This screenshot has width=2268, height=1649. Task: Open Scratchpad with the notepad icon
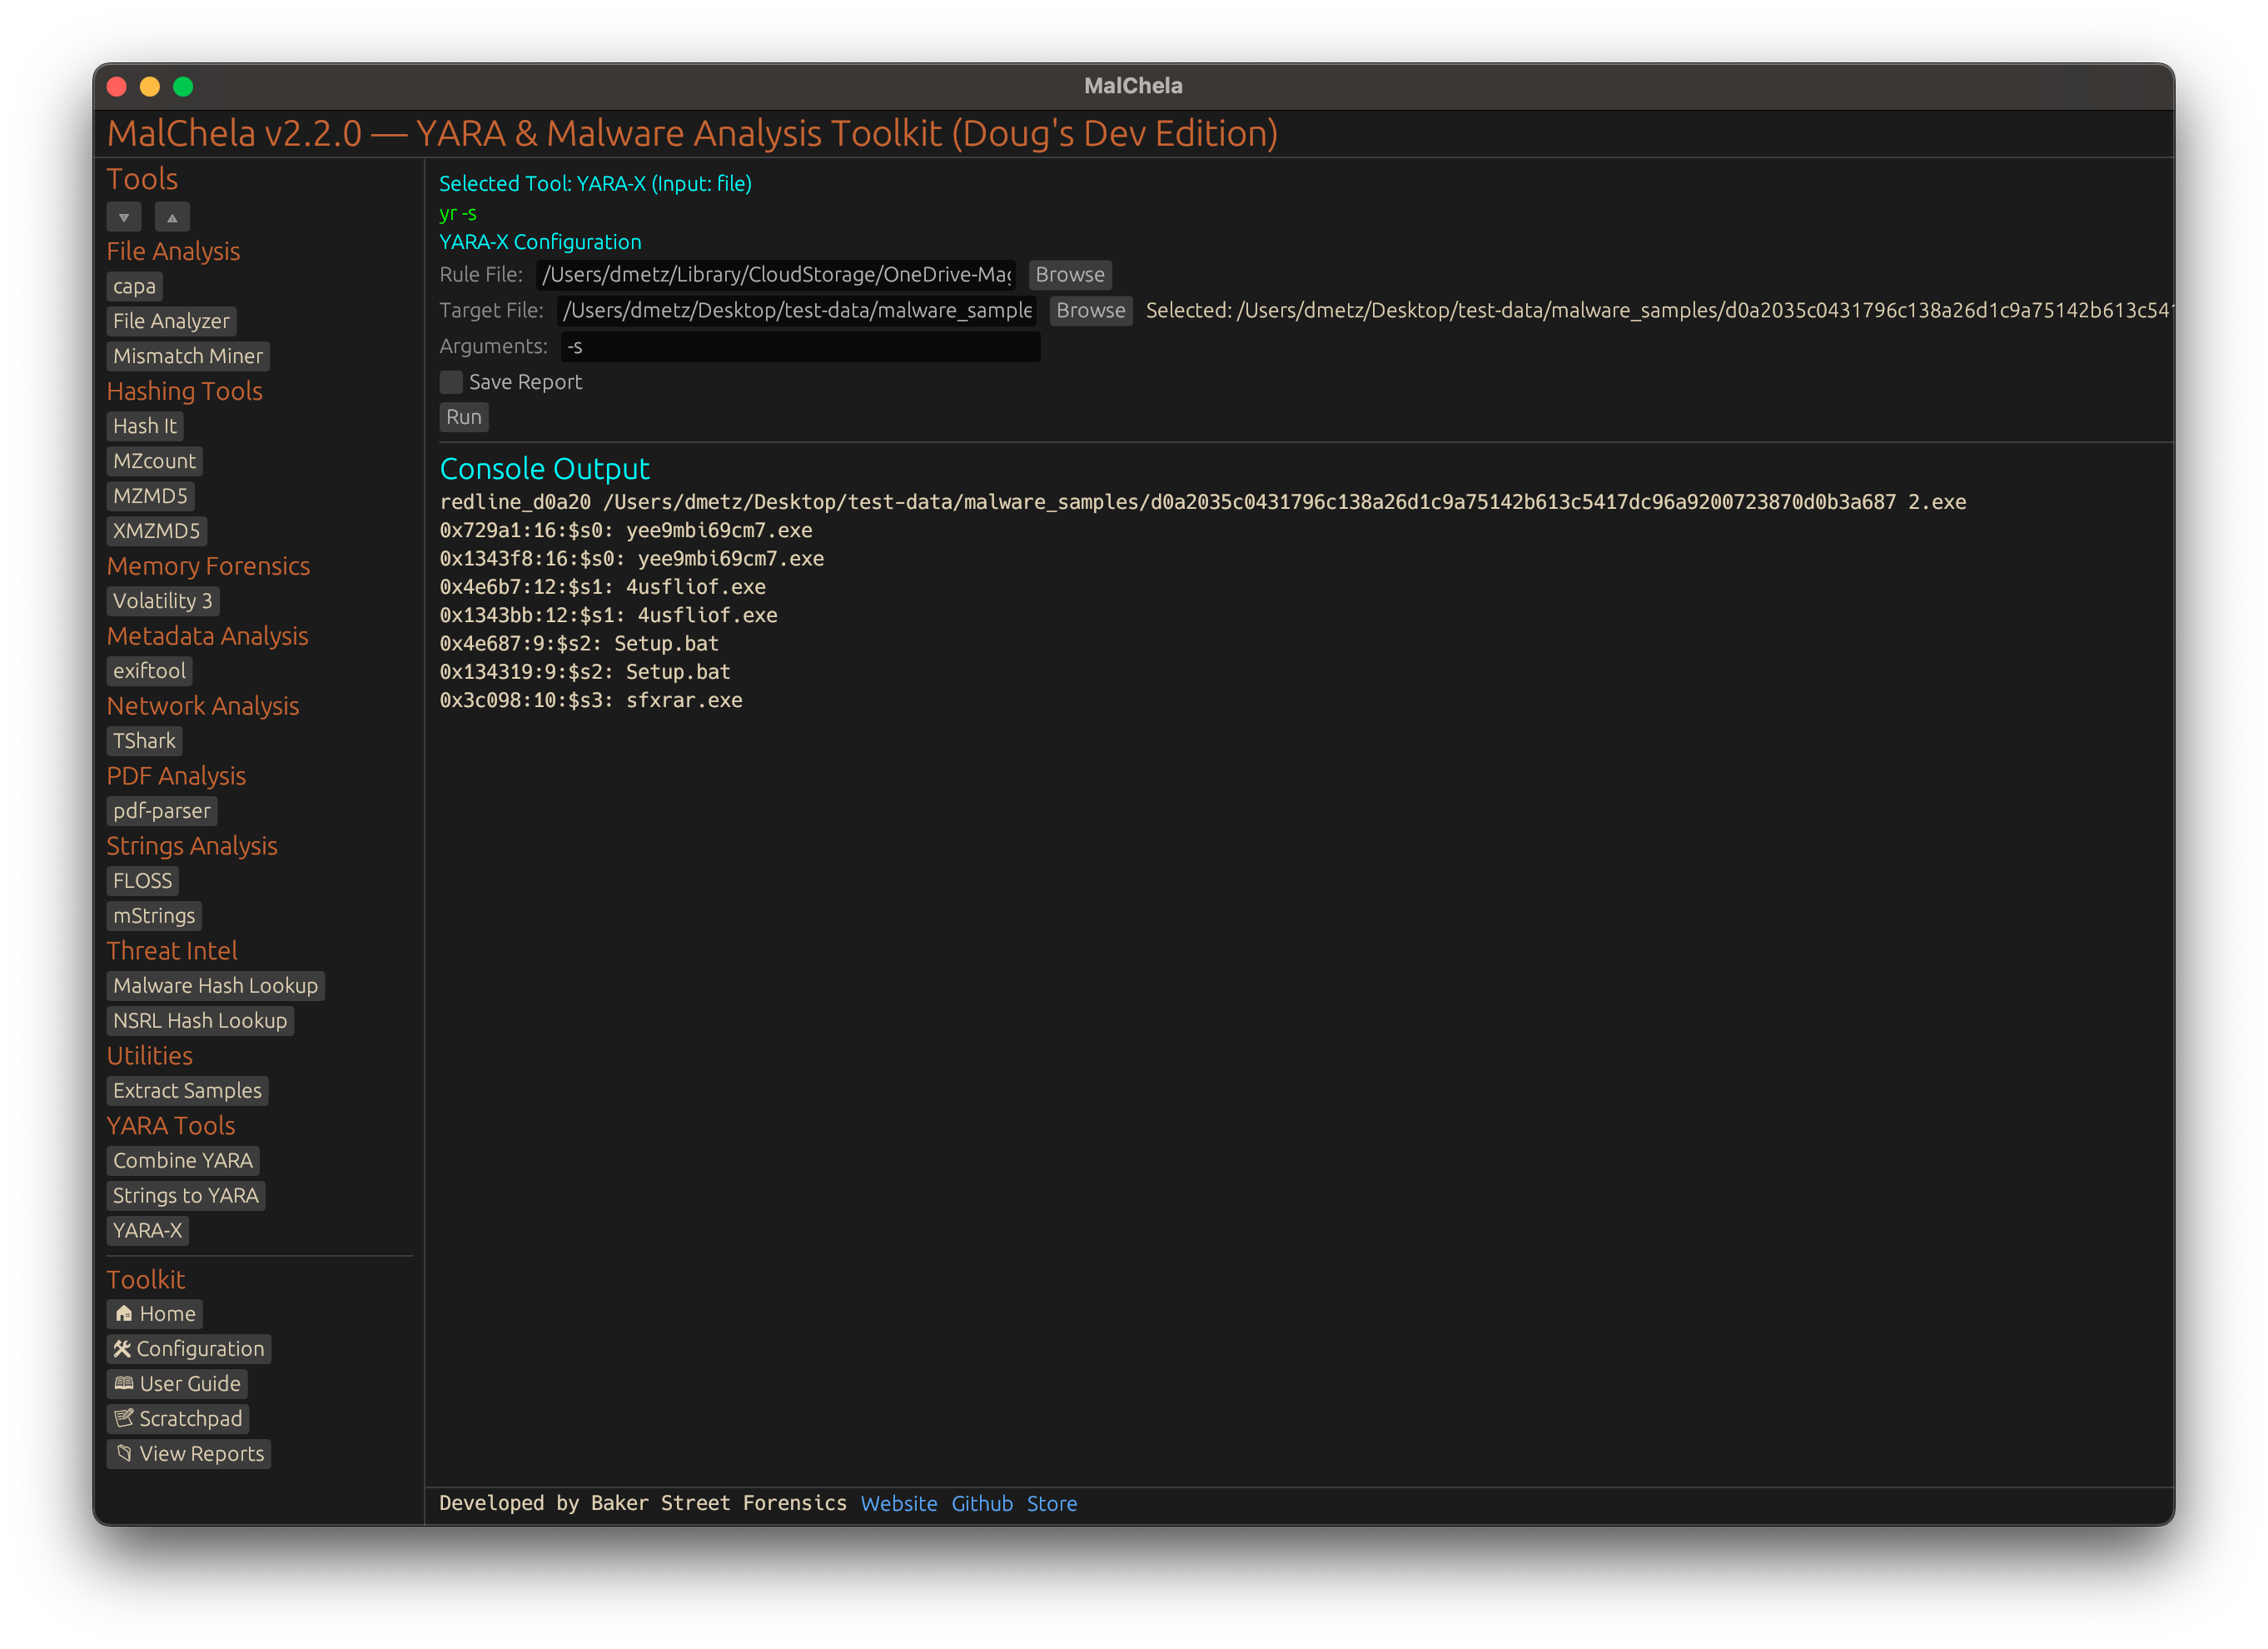pyautogui.click(x=178, y=1420)
